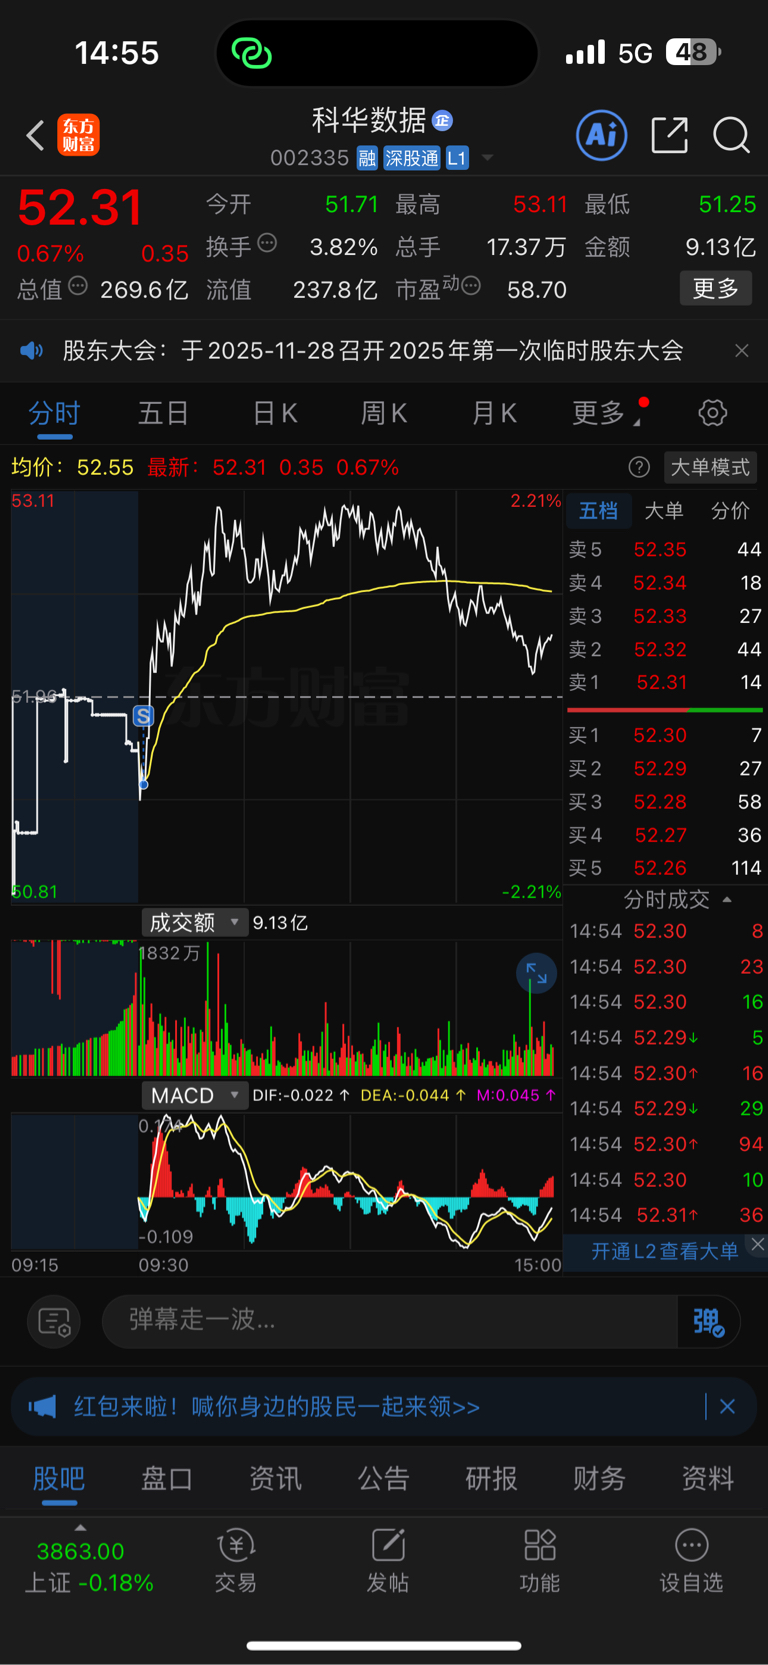Tap the speaker announcement icon
The width and height of the screenshot is (768, 1665).
pyautogui.click(x=32, y=351)
